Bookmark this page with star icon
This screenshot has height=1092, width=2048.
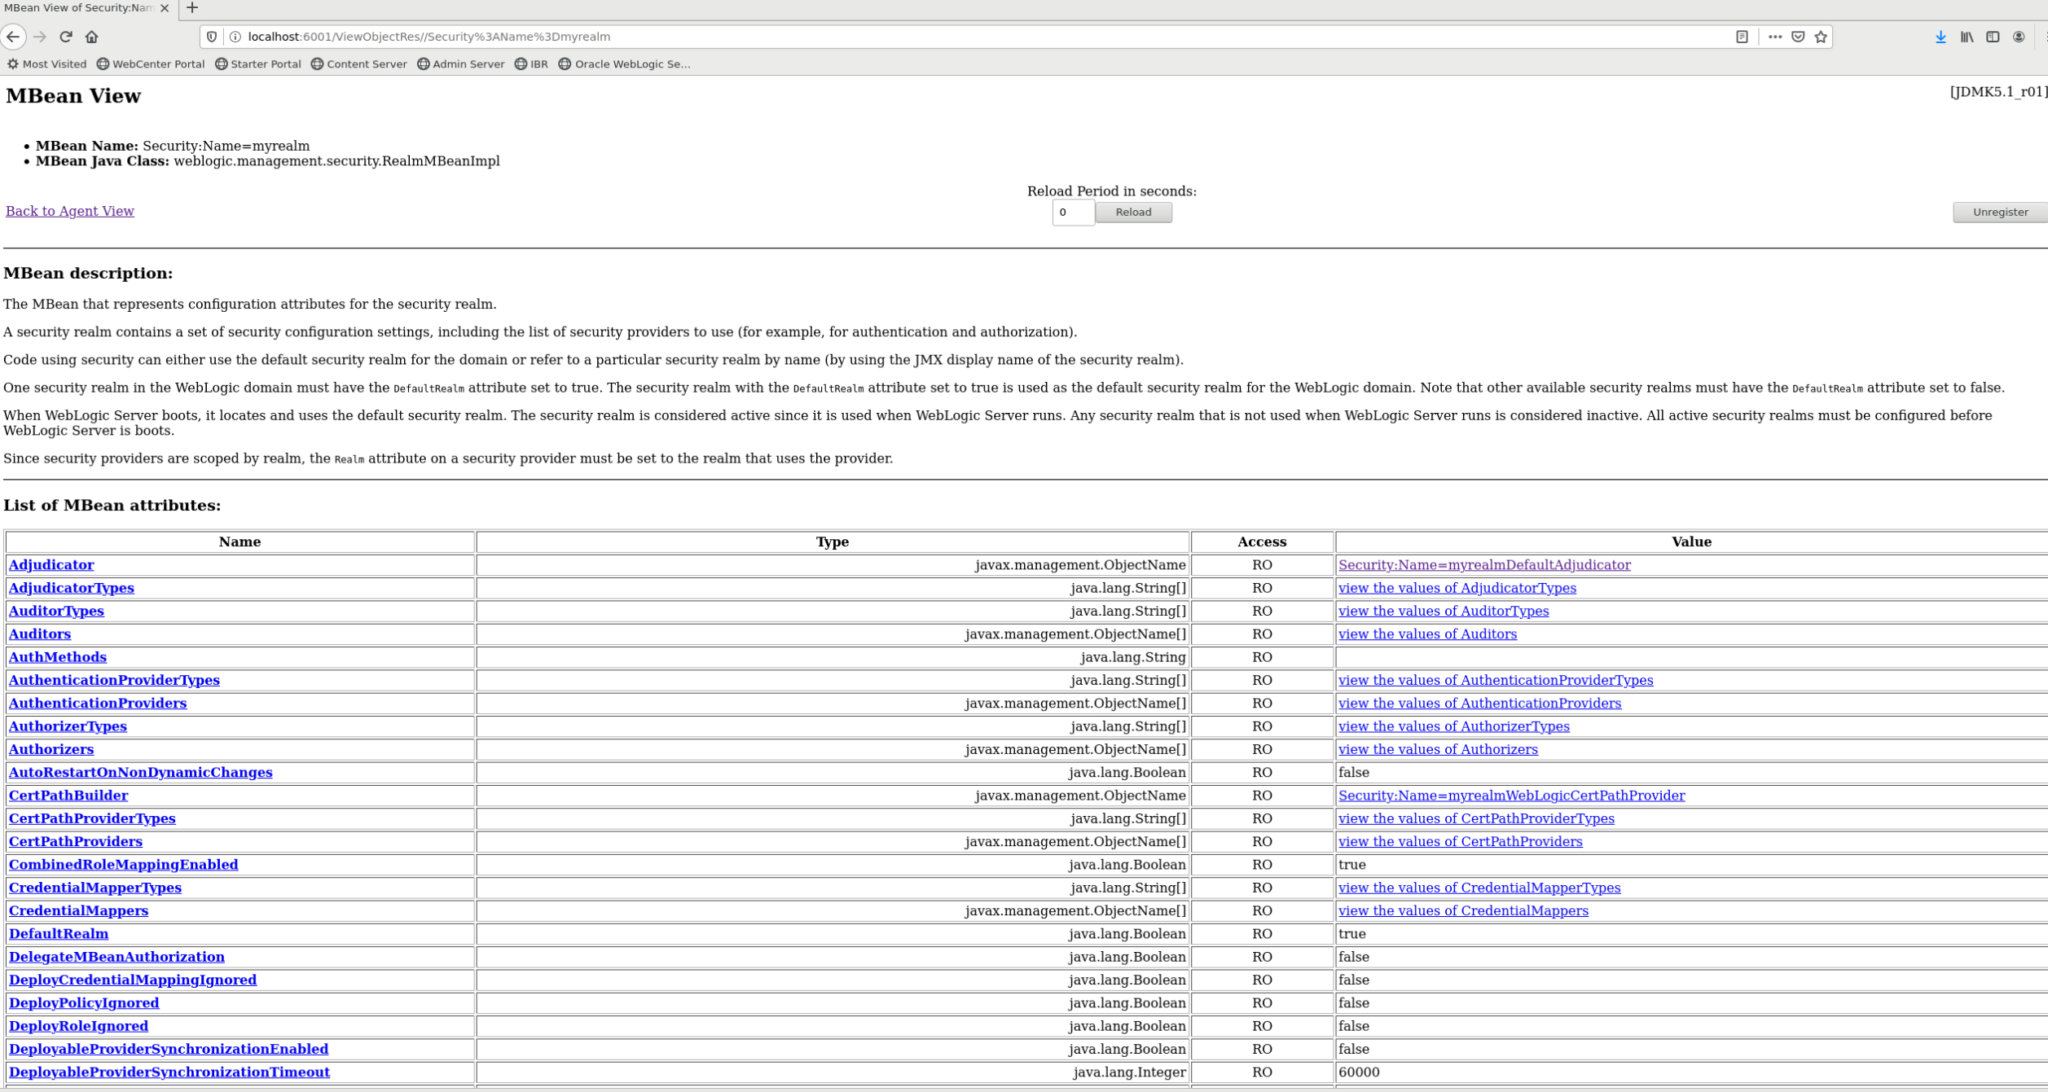(x=1821, y=37)
